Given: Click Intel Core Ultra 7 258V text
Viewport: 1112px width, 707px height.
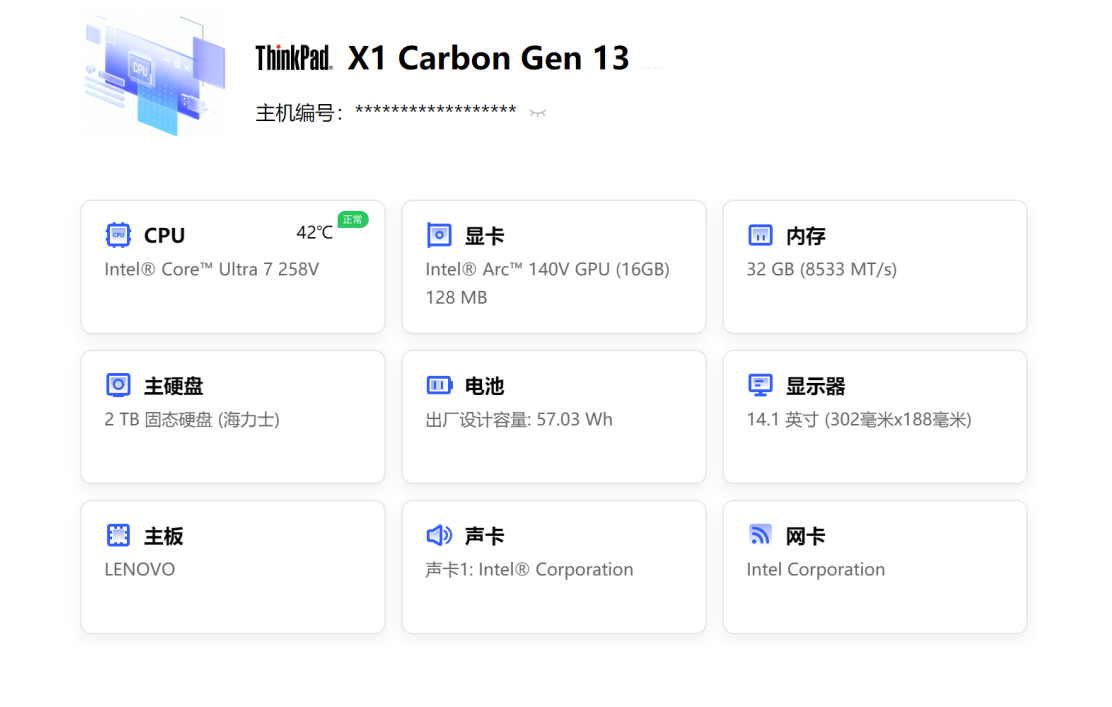Looking at the screenshot, I should click(211, 269).
